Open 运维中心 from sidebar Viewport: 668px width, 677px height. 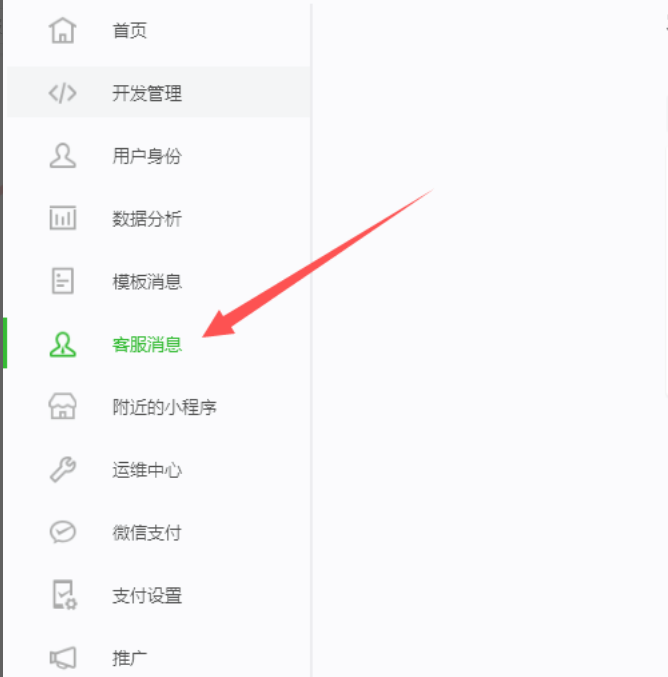click(147, 470)
